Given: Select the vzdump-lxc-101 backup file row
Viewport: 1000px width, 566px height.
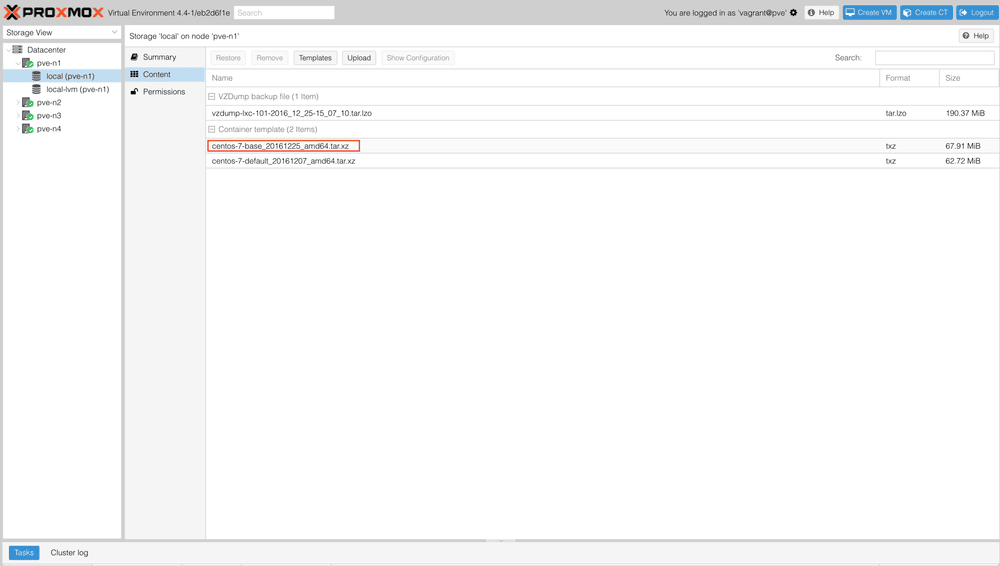Looking at the screenshot, I should click(602, 113).
